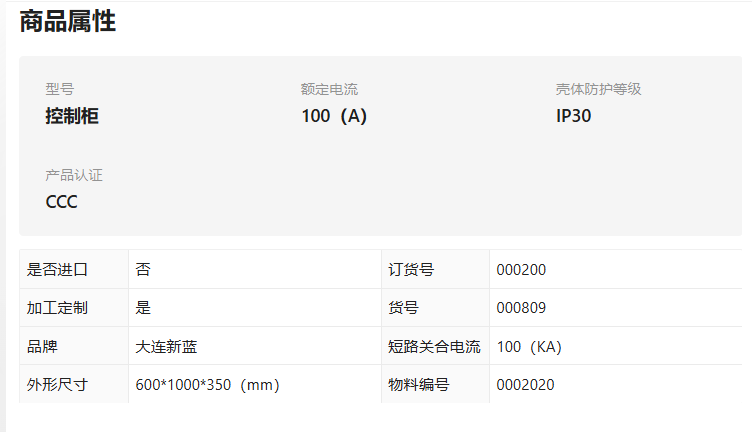Select dimensions value 600*1000*350 (mm)
The image size is (752, 432).
tap(207, 385)
